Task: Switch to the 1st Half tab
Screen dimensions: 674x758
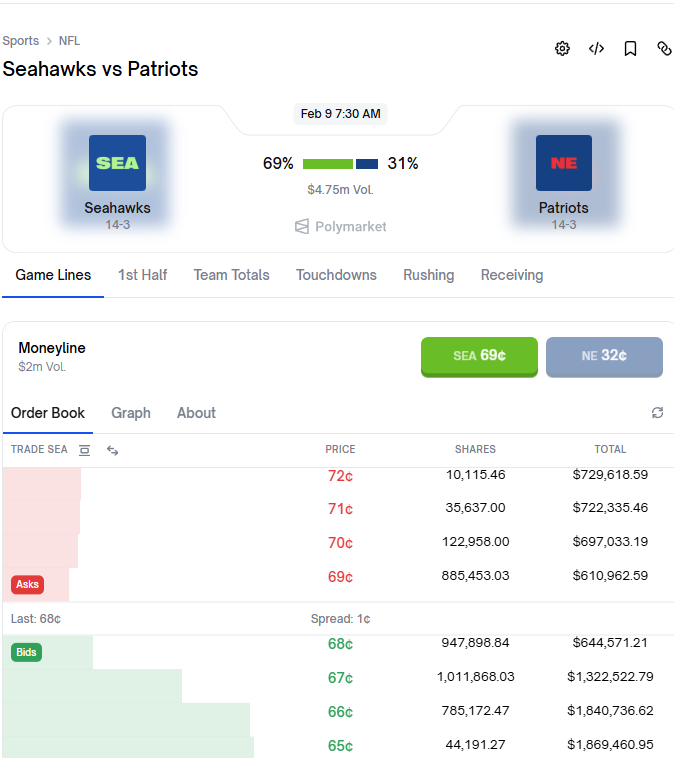Action: (x=143, y=275)
